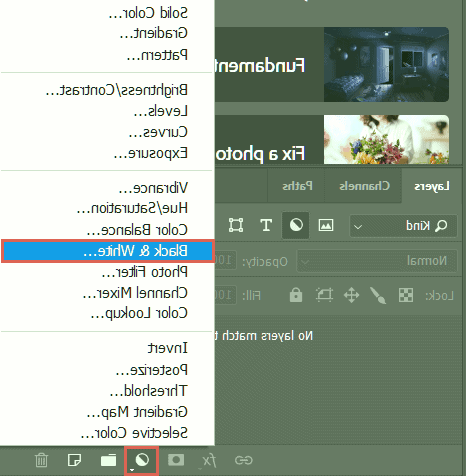Toggle the adjustment layer filter icon
466x476 pixels.
pyautogui.click(x=296, y=225)
